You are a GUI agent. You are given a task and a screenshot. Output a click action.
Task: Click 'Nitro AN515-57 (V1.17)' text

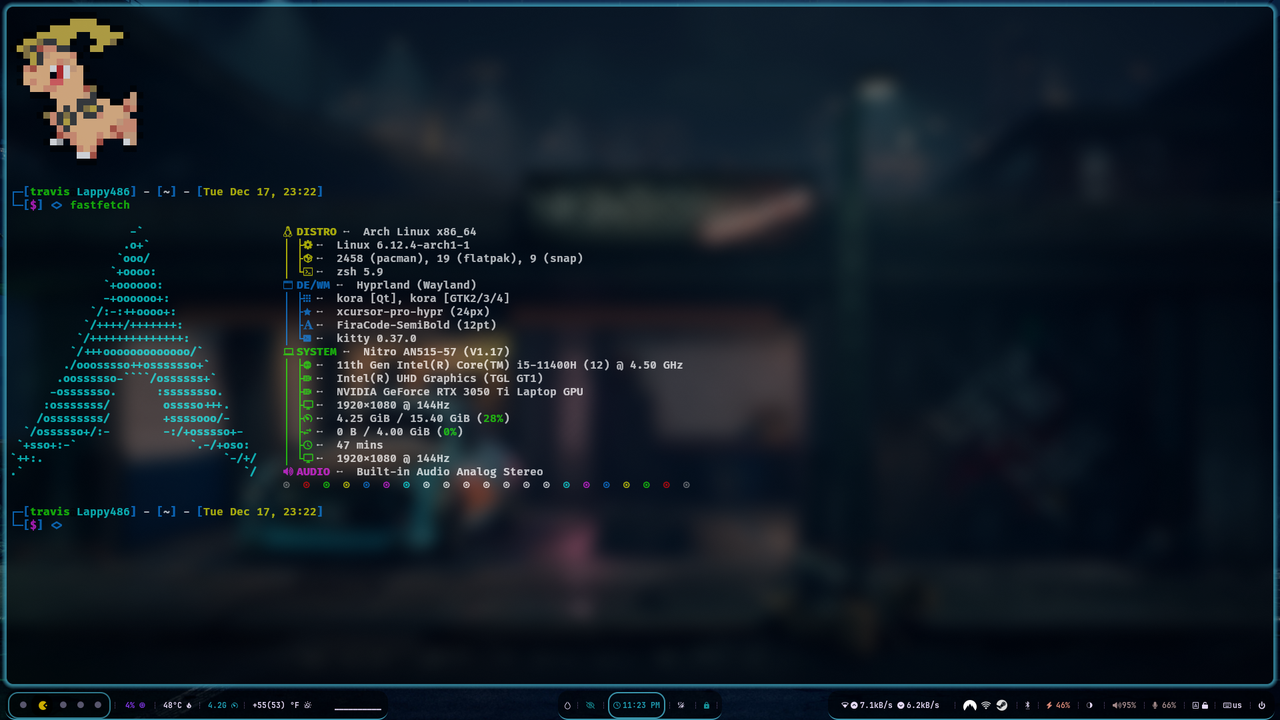click(436, 352)
